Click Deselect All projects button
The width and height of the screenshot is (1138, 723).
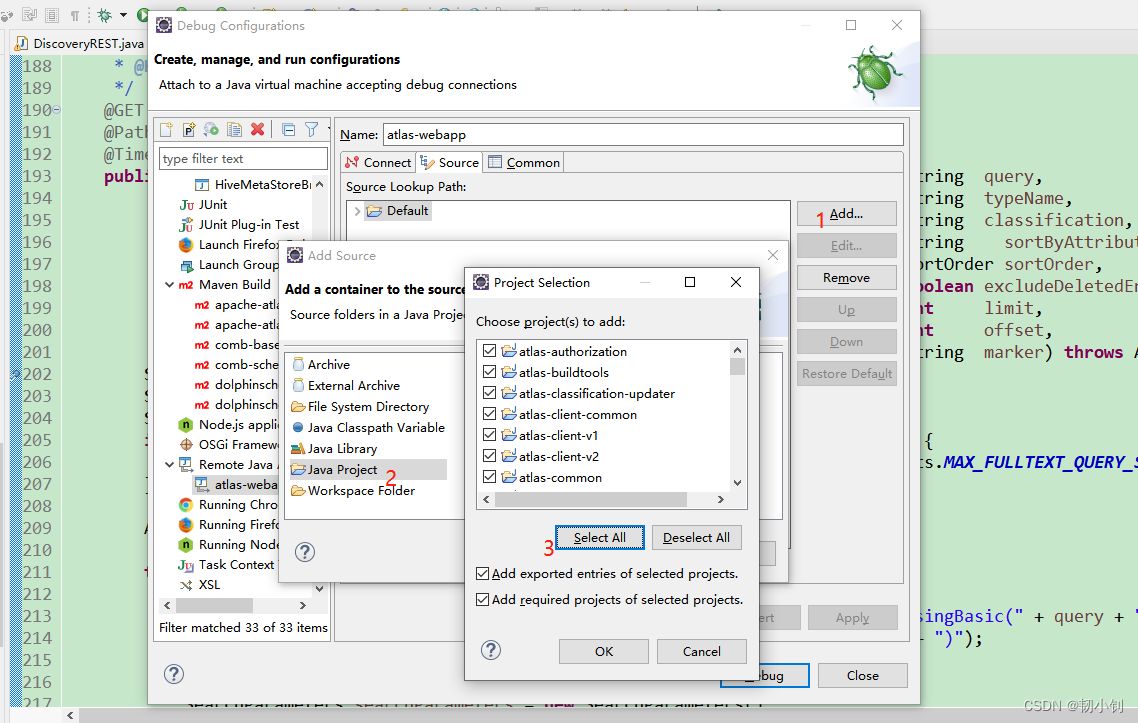pos(697,538)
